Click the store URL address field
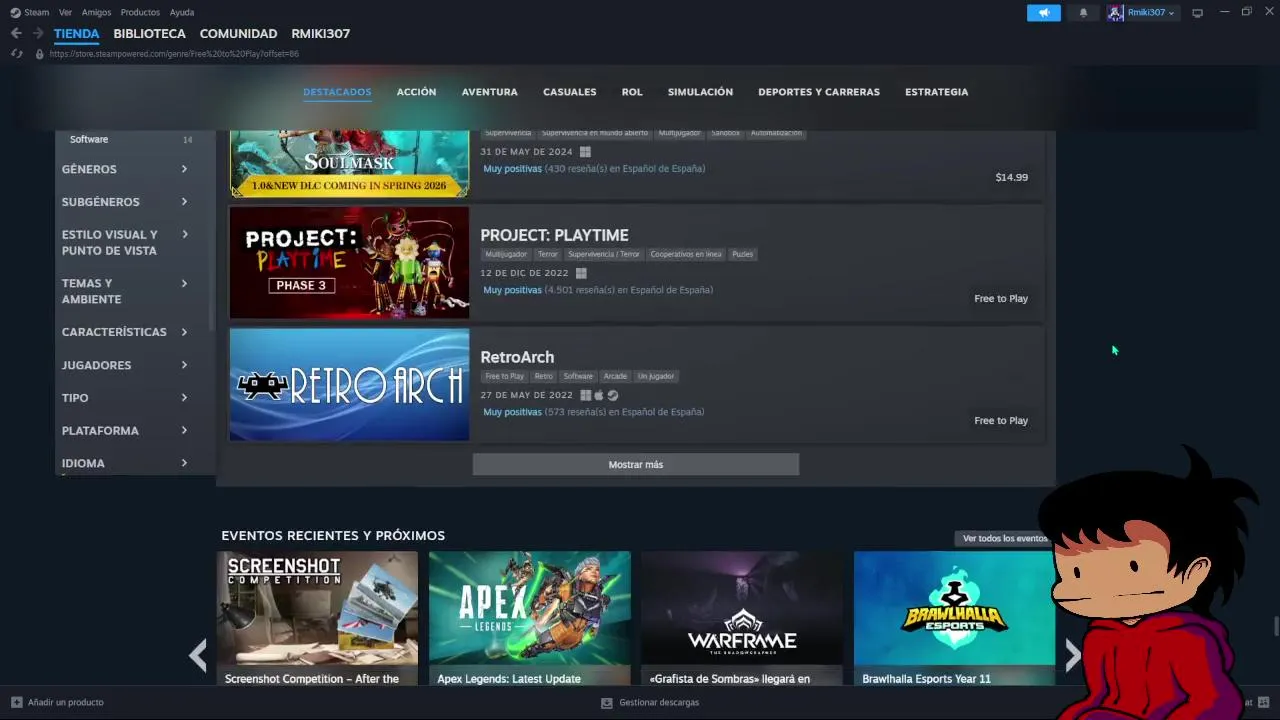 [174, 54]
